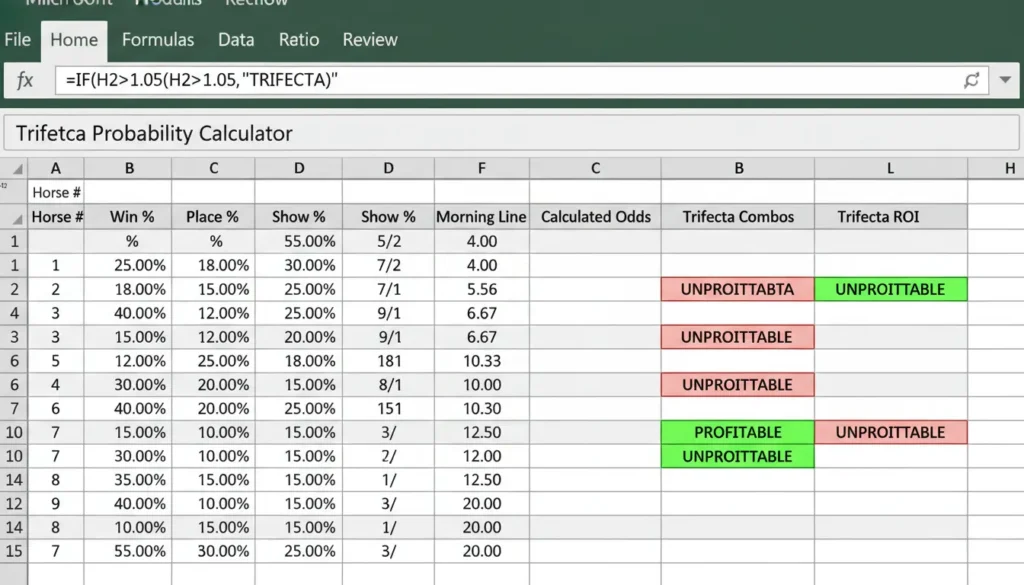Click the 30.00% Place cell

tap(213, 551)
